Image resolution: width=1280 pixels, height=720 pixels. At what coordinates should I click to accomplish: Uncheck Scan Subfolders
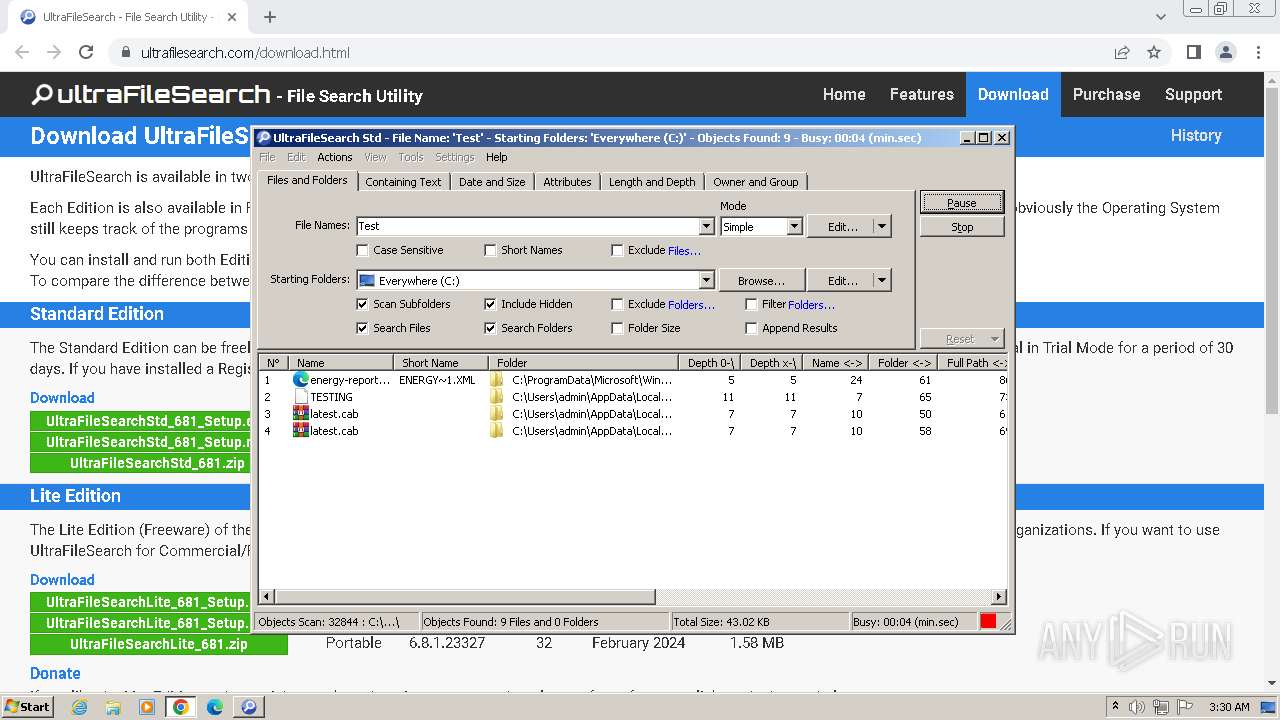363,304
